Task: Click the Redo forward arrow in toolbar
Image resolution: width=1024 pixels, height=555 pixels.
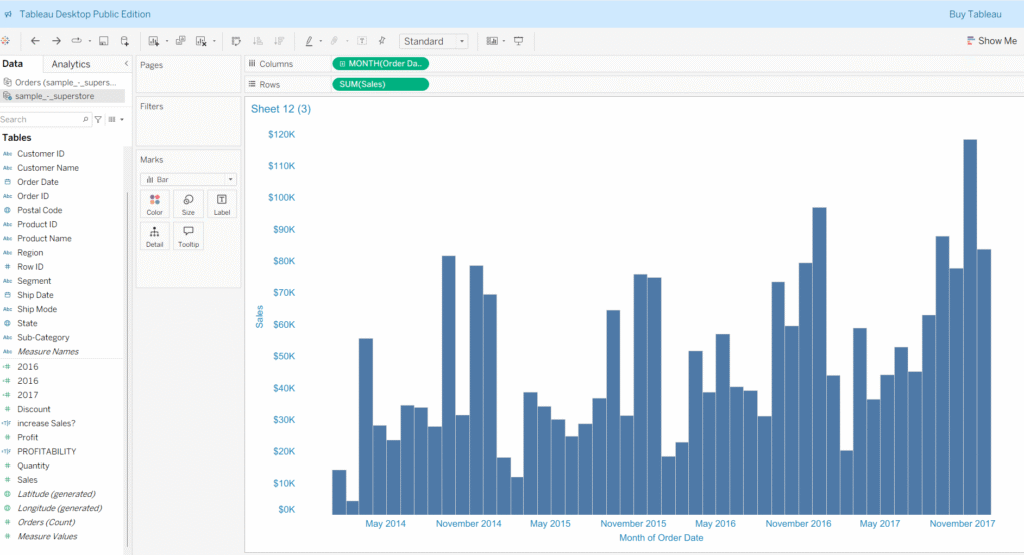Action: pyautogui.click(x=56, y=41)
